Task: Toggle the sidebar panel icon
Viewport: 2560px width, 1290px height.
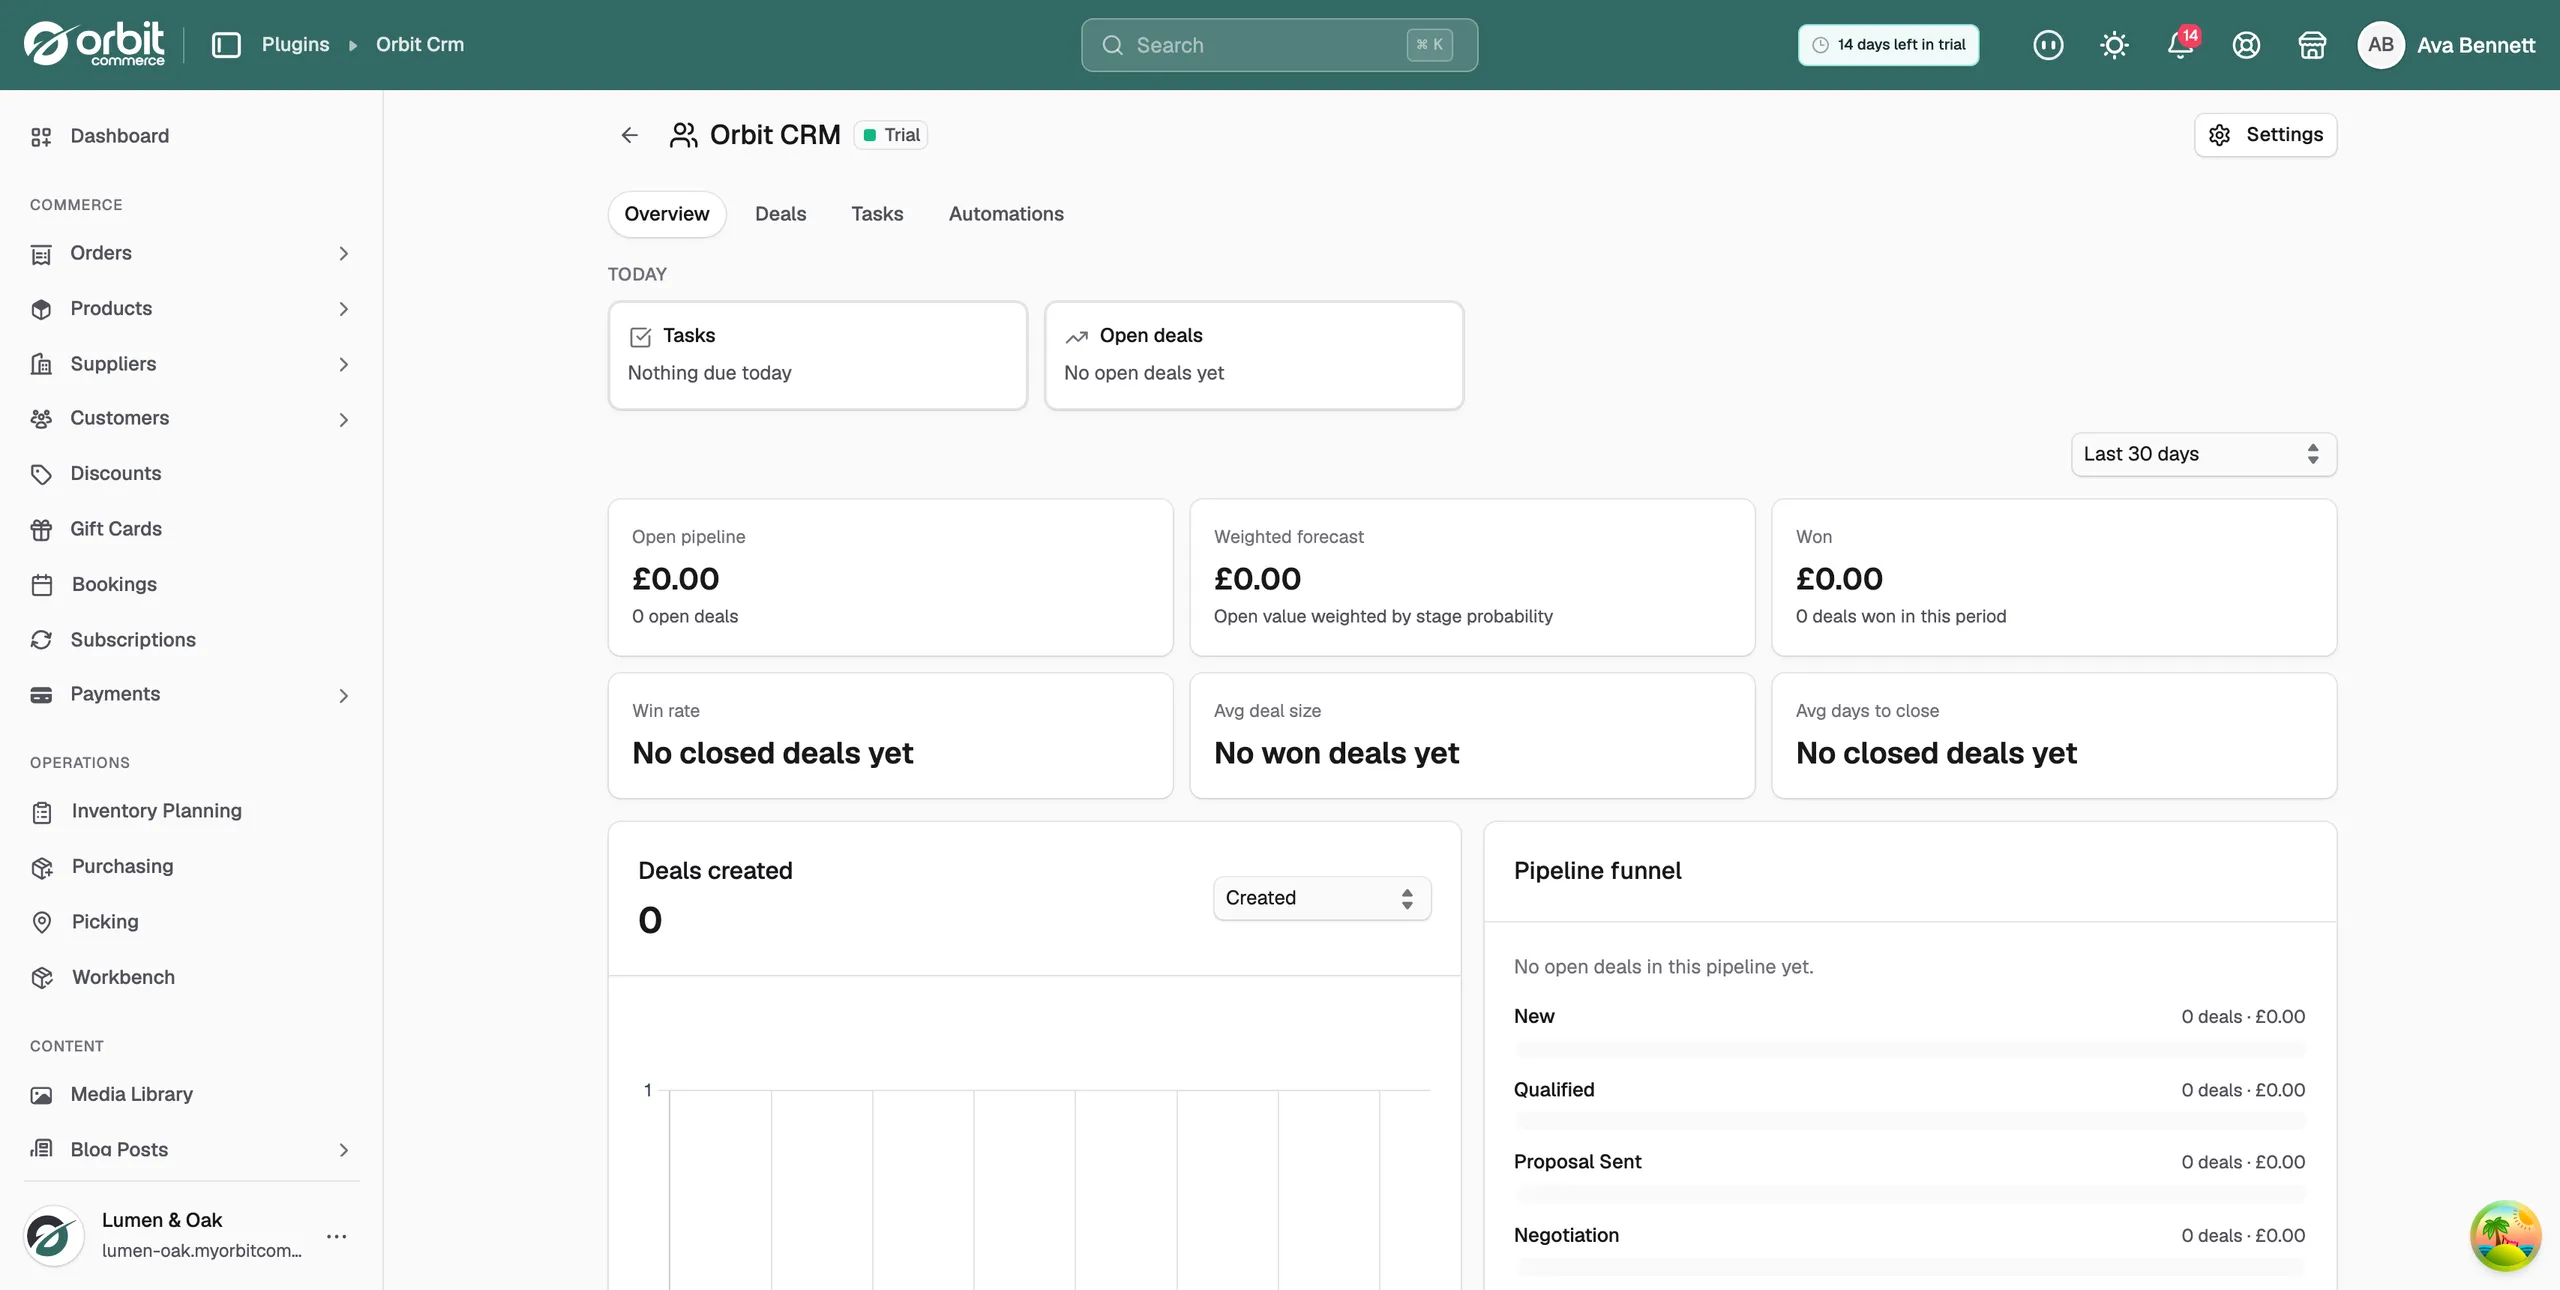Action: [x=227, y=45]
